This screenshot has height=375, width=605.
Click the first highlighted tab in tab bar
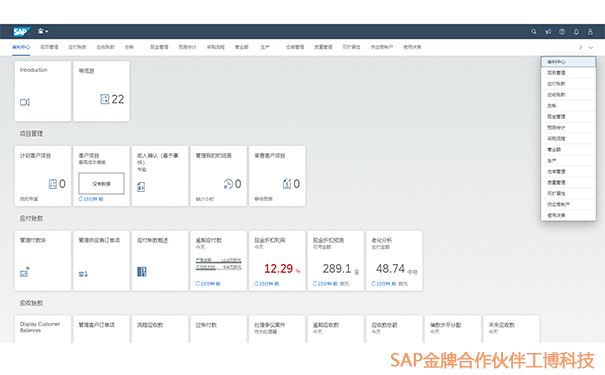click(x=21, y=47)
